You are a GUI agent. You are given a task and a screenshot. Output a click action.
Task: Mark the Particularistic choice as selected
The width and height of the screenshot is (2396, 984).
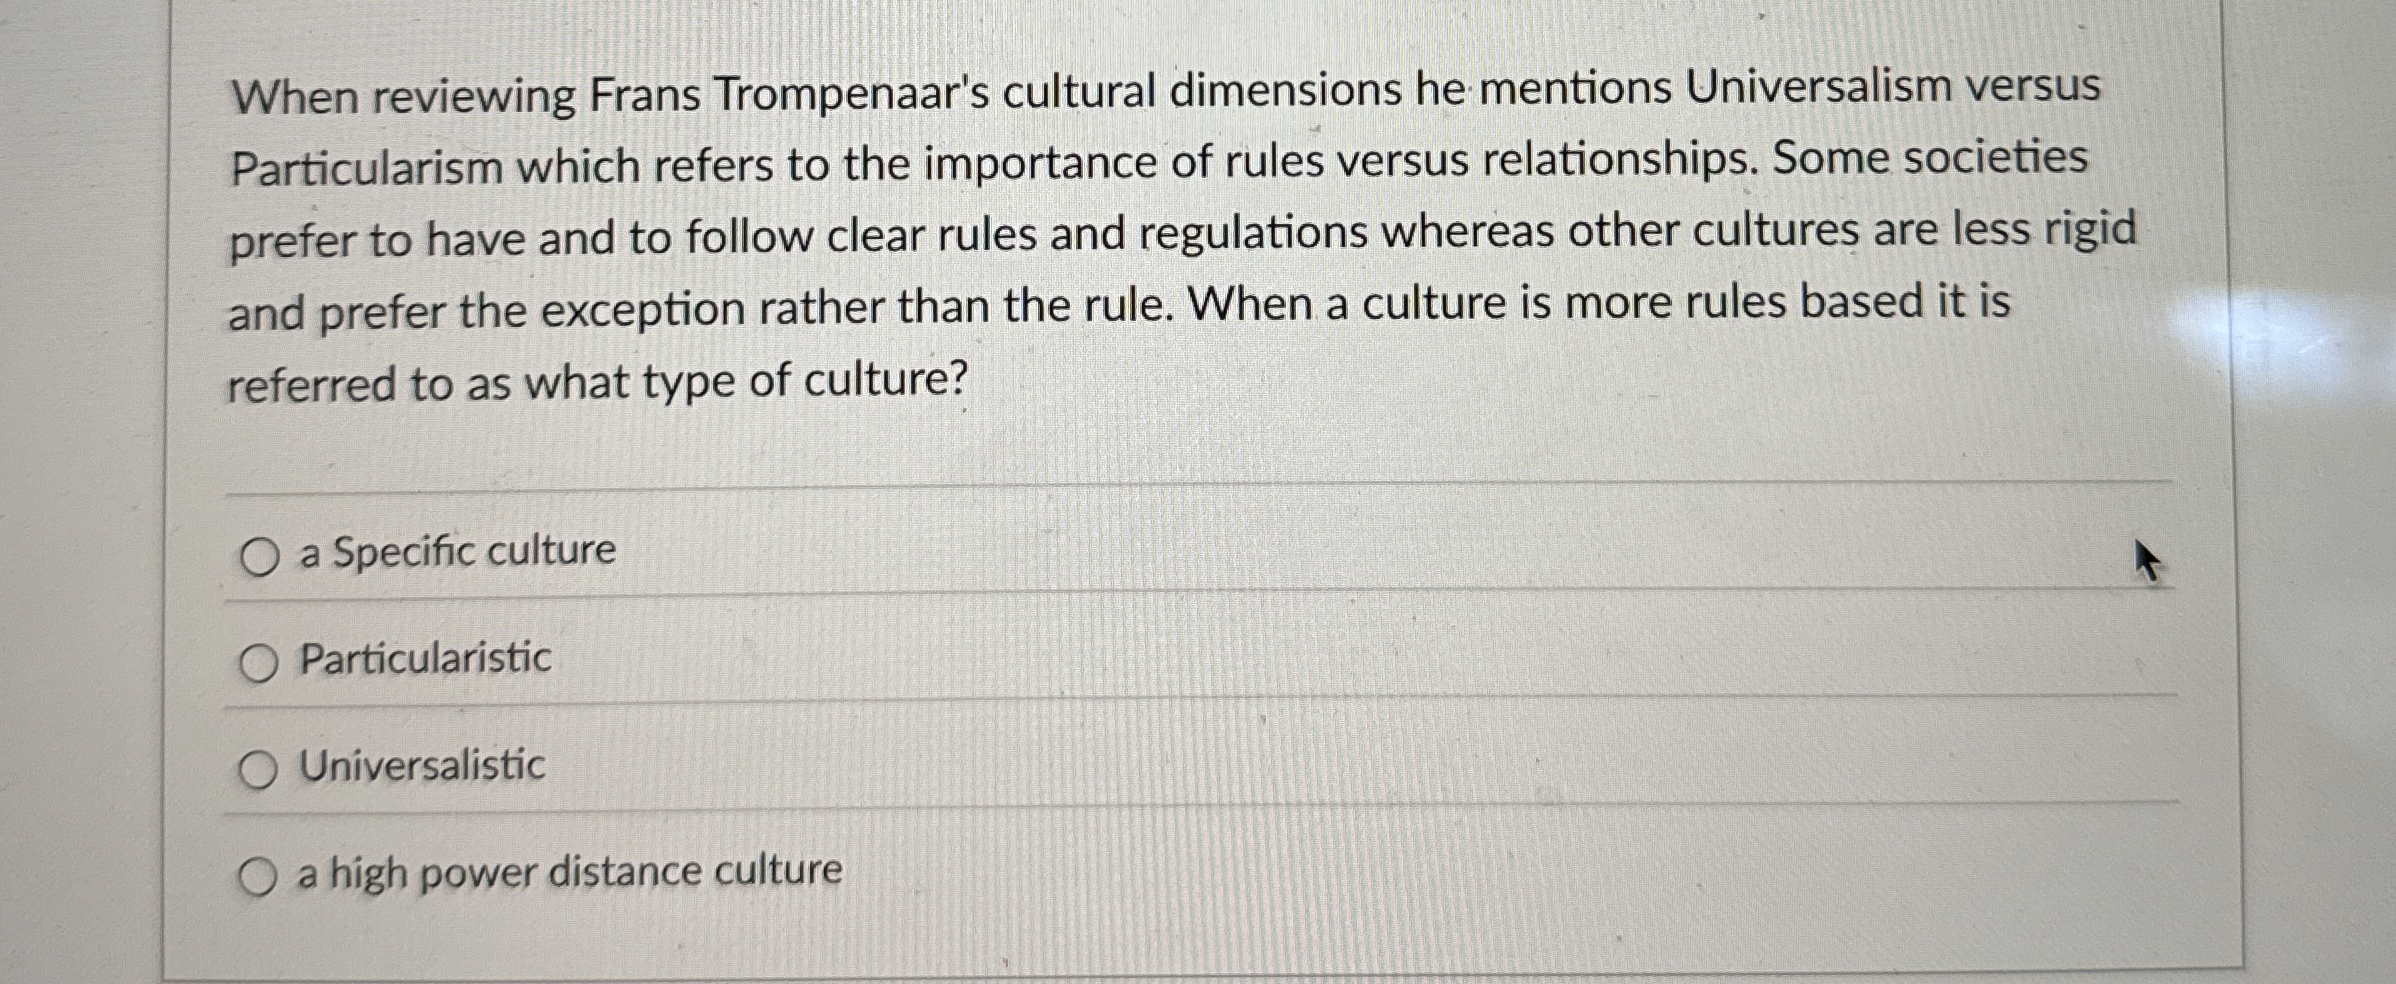(260, 659)
